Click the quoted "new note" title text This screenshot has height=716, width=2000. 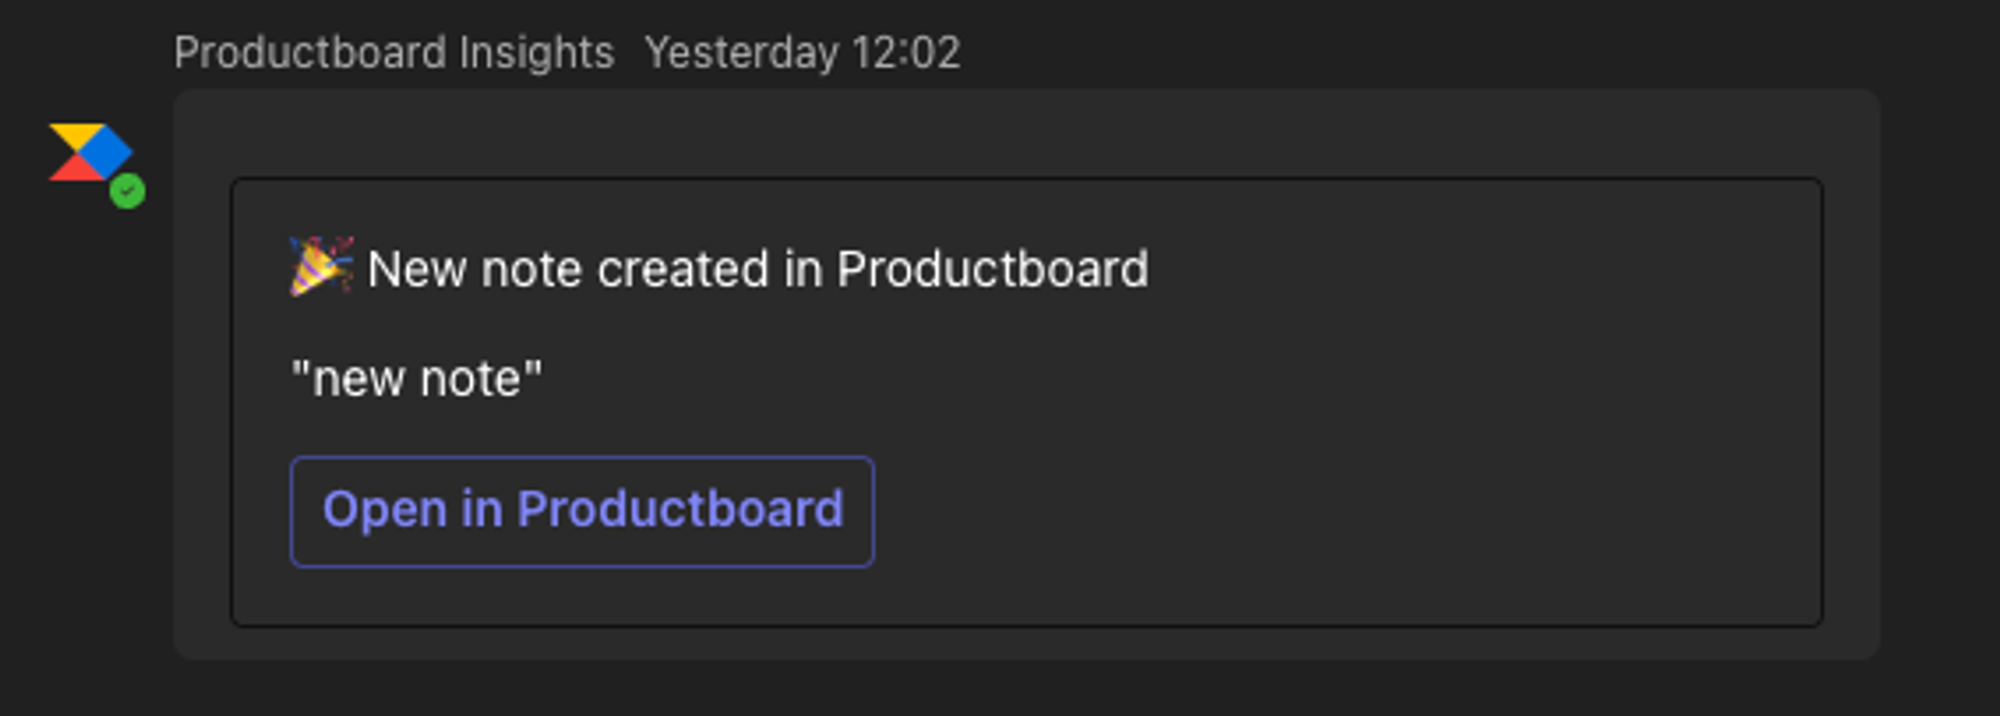(x=416, y=378)
